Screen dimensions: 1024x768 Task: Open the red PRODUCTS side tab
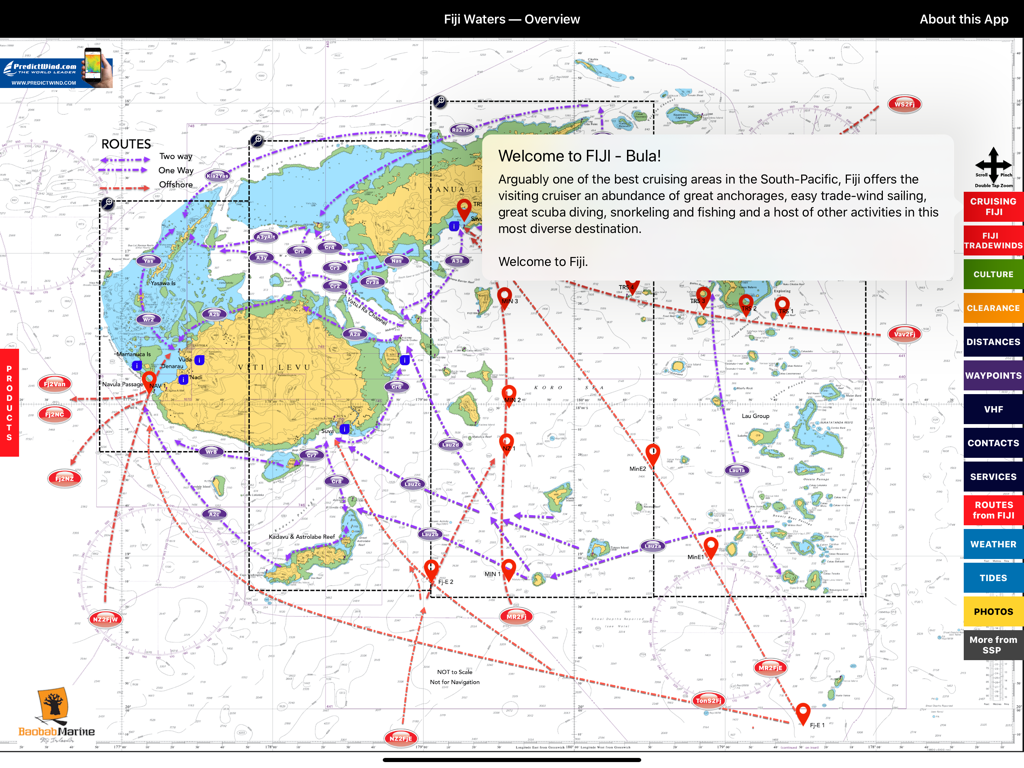[10, 400]
